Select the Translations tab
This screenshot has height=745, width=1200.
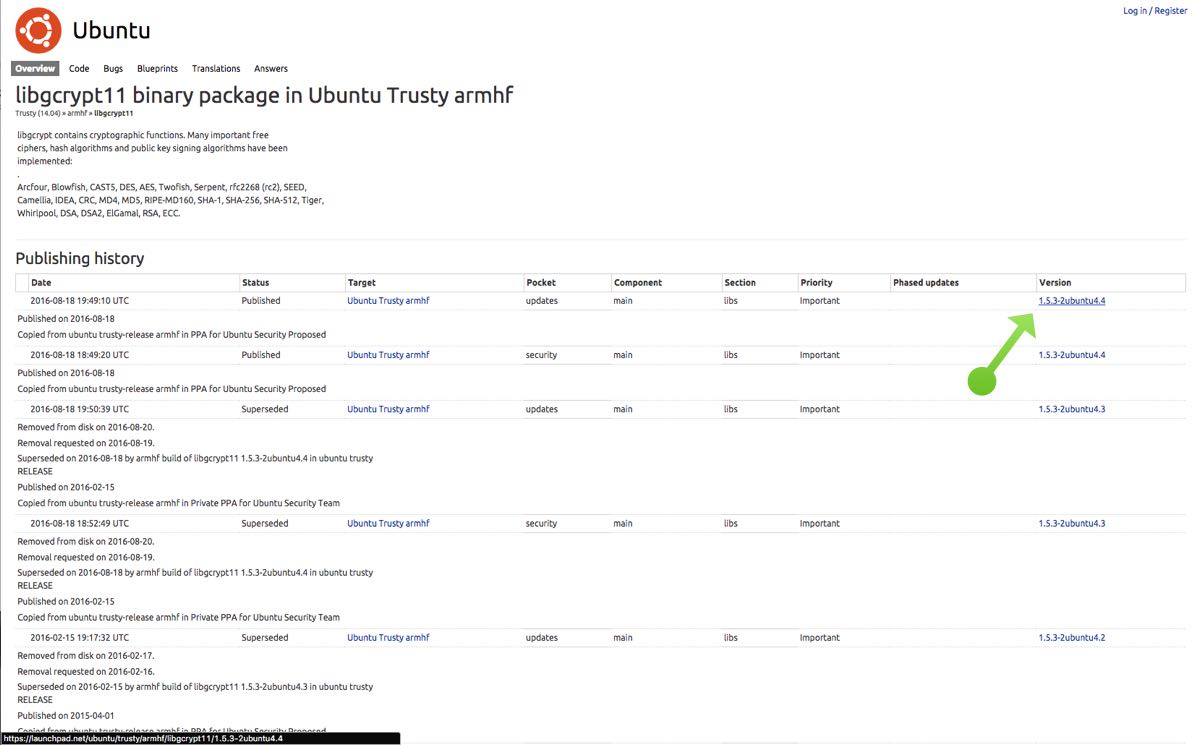coord(216,69)
